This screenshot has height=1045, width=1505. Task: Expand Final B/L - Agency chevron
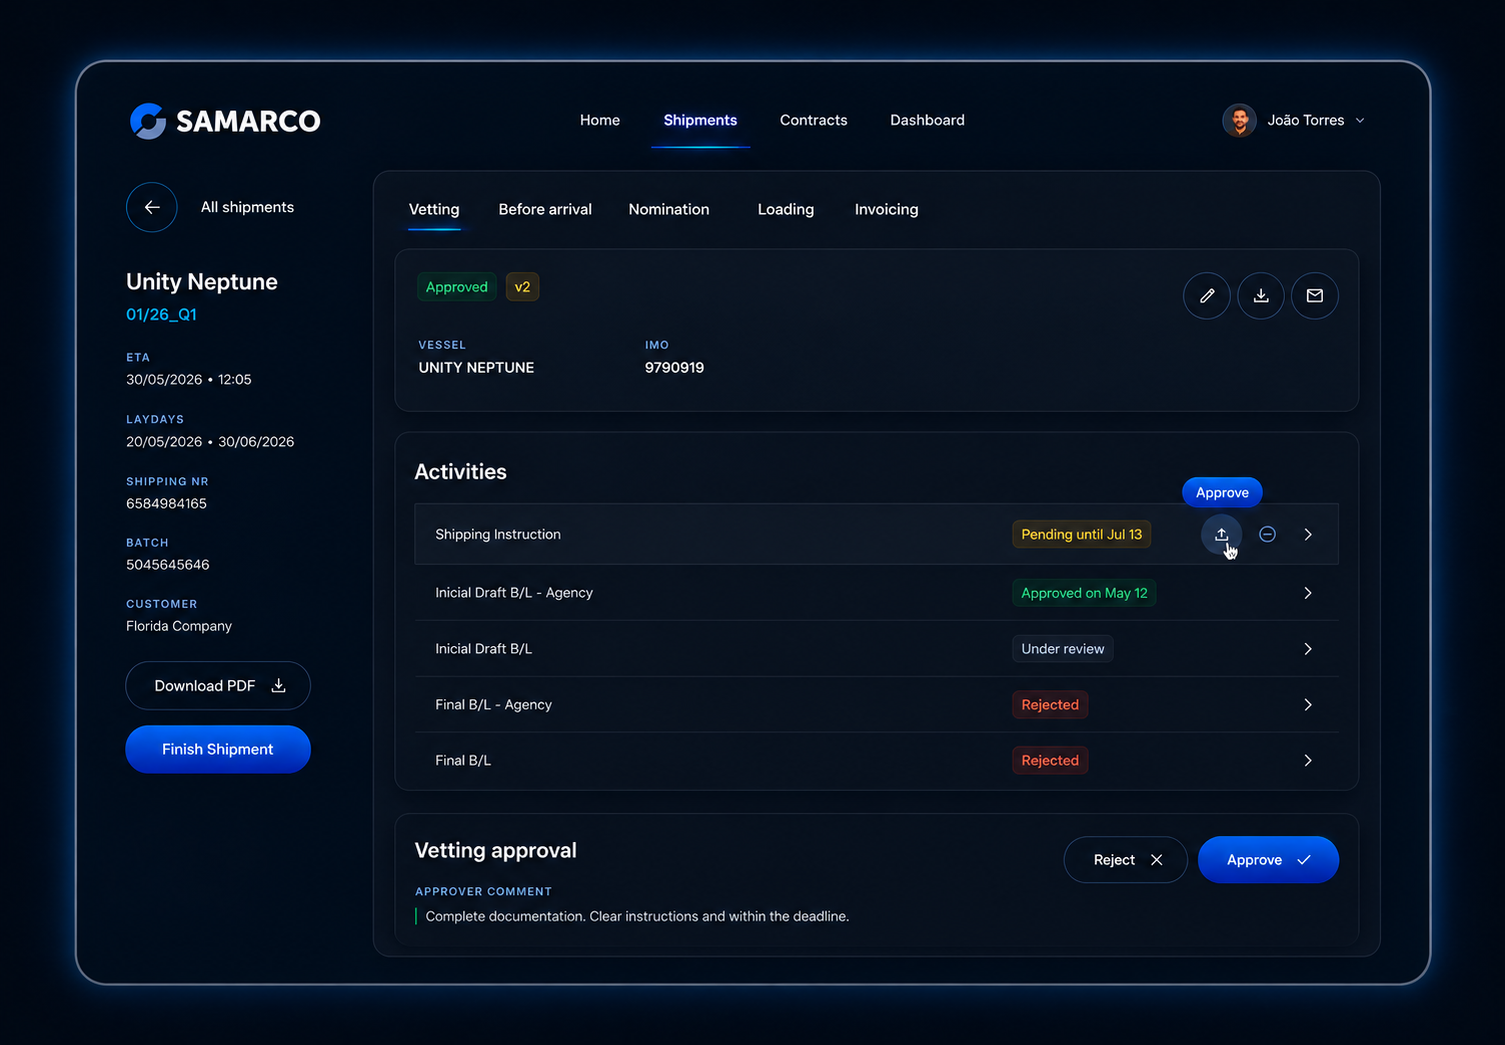click(x=1308, y=705)
